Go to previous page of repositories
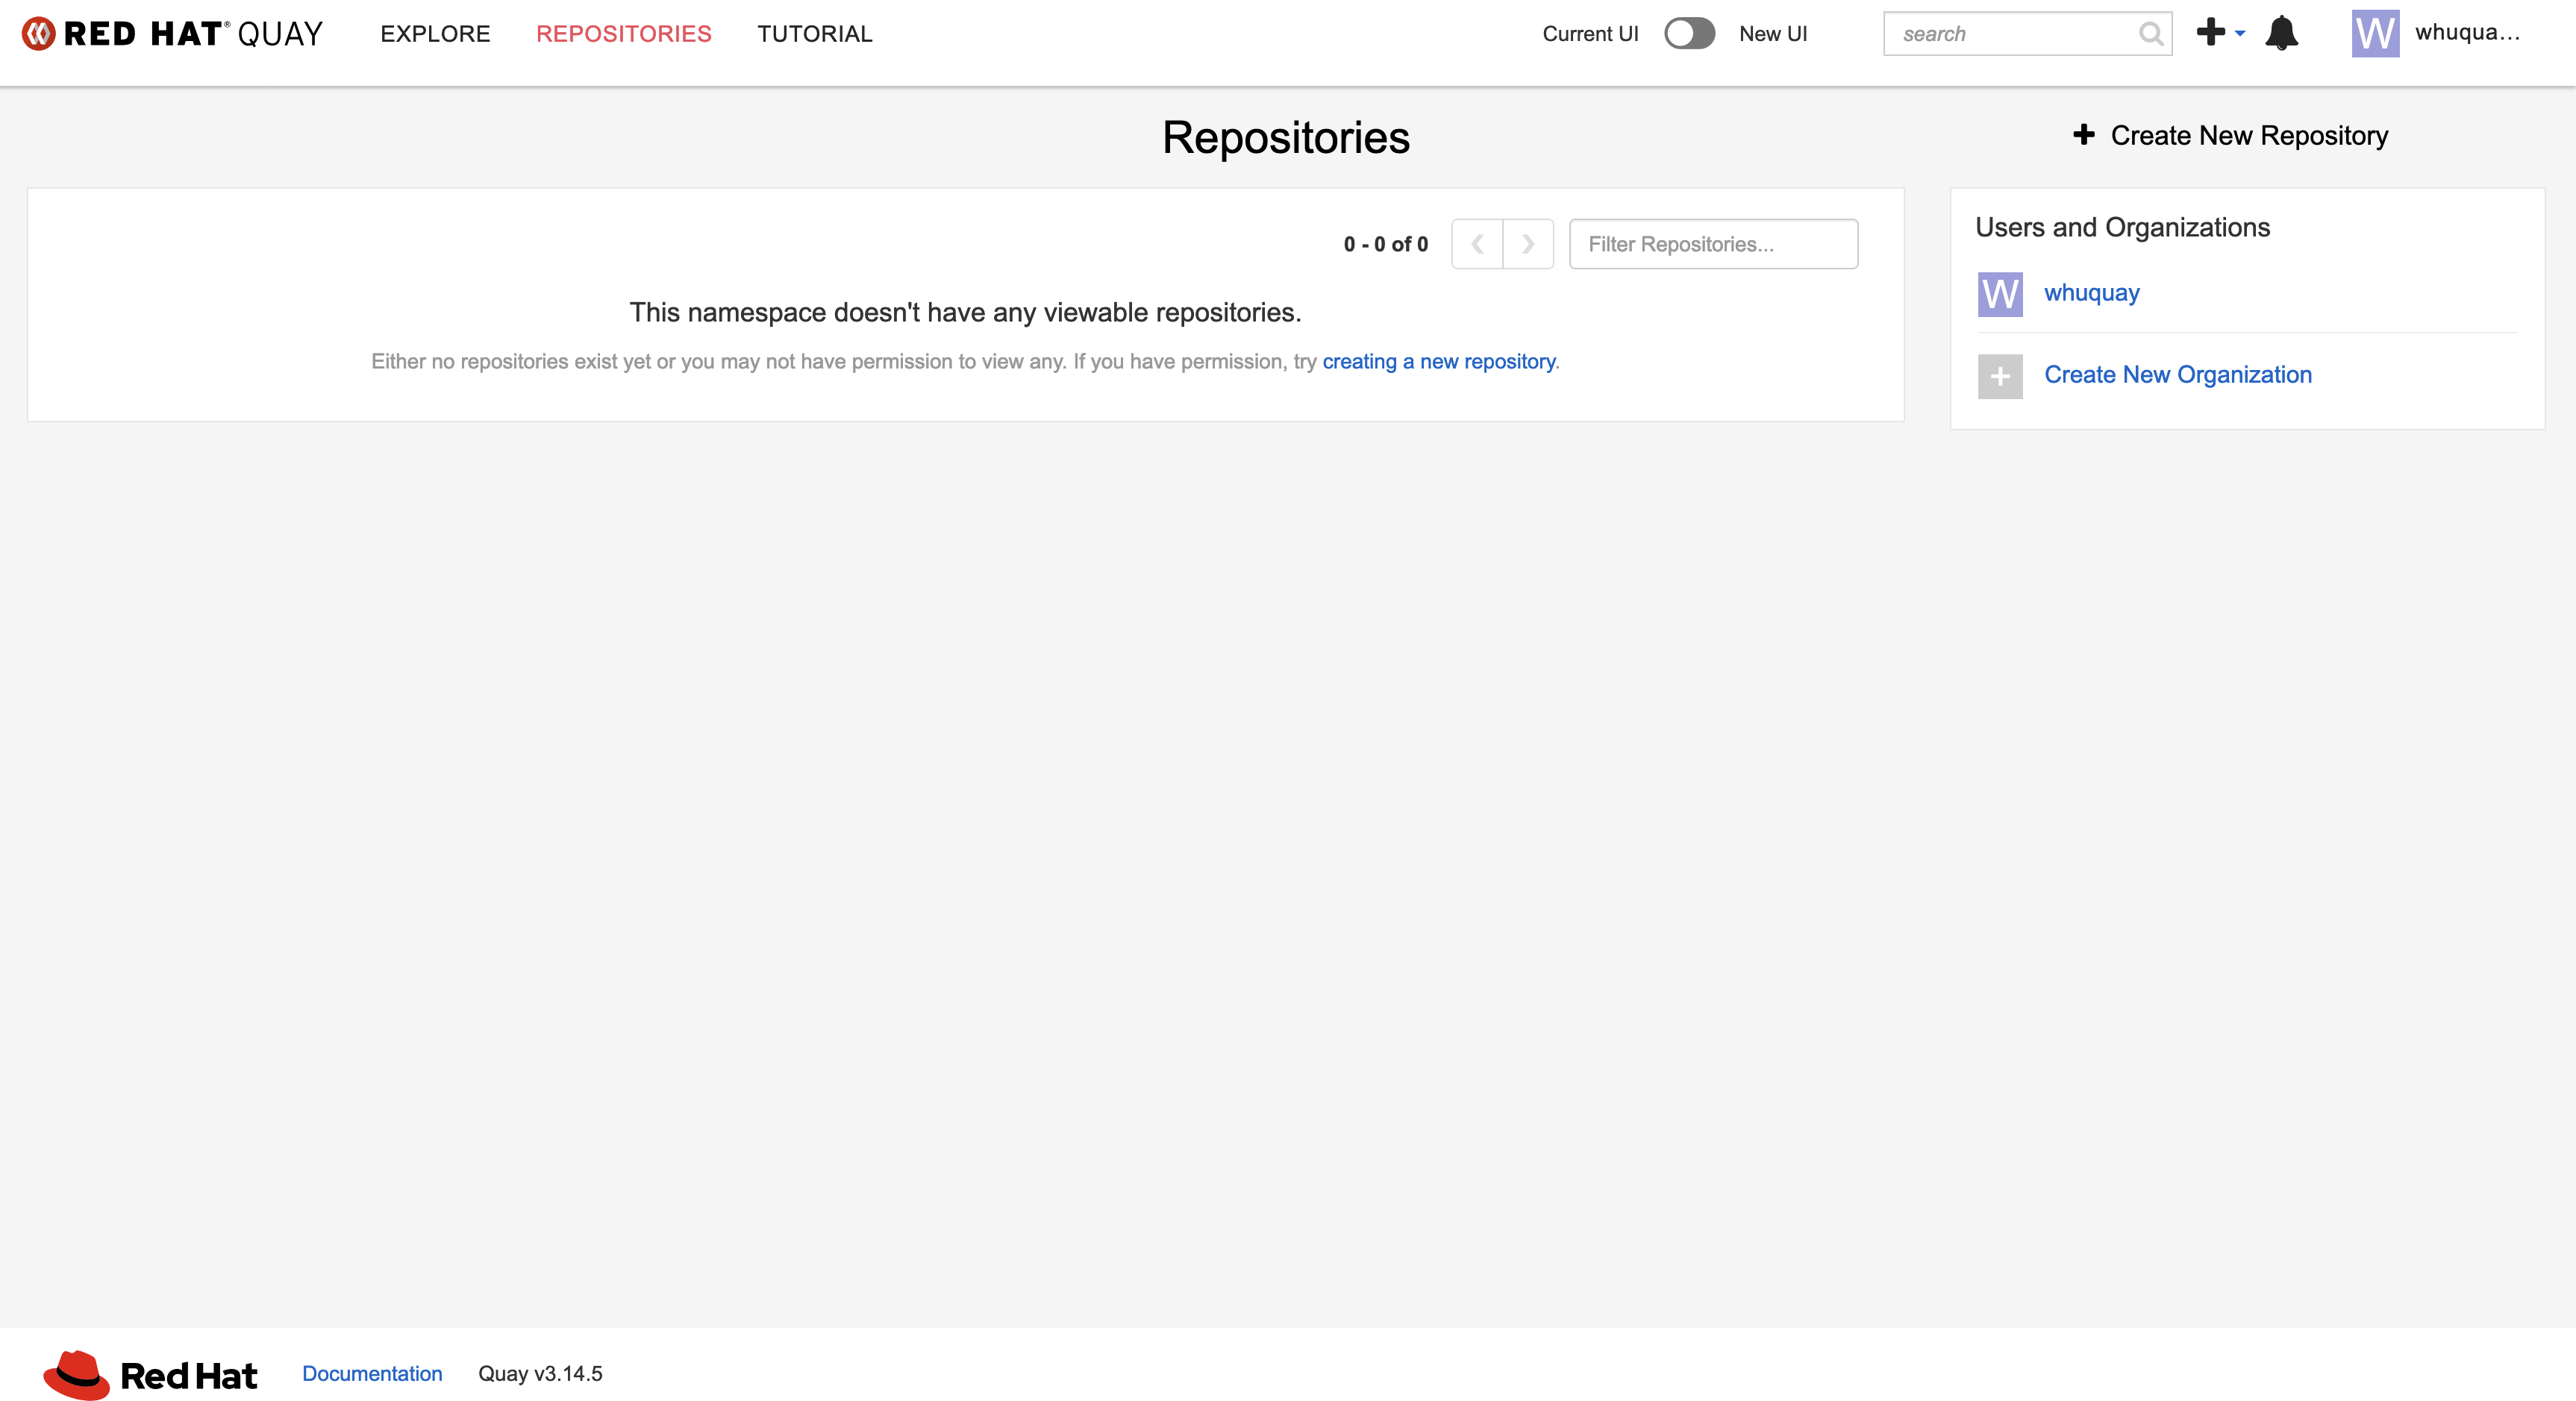 [1477, 244]
